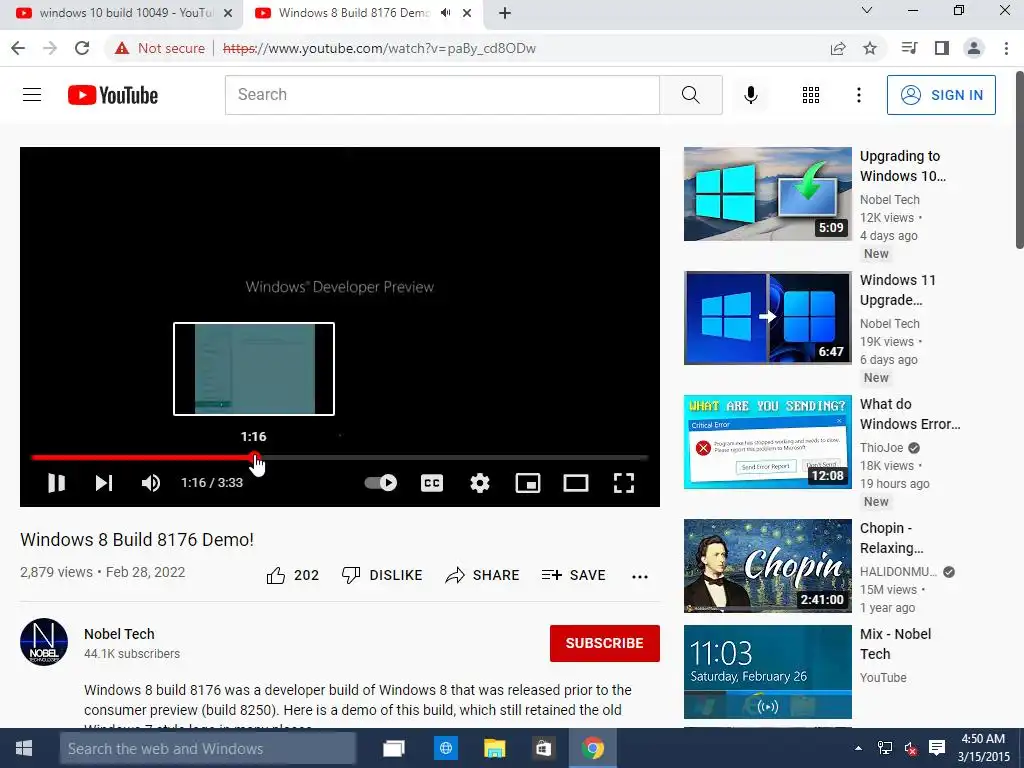This screenshot has width=1024, height=768.
Task: Bookmark this page with the star
Action: coord(870,48)
